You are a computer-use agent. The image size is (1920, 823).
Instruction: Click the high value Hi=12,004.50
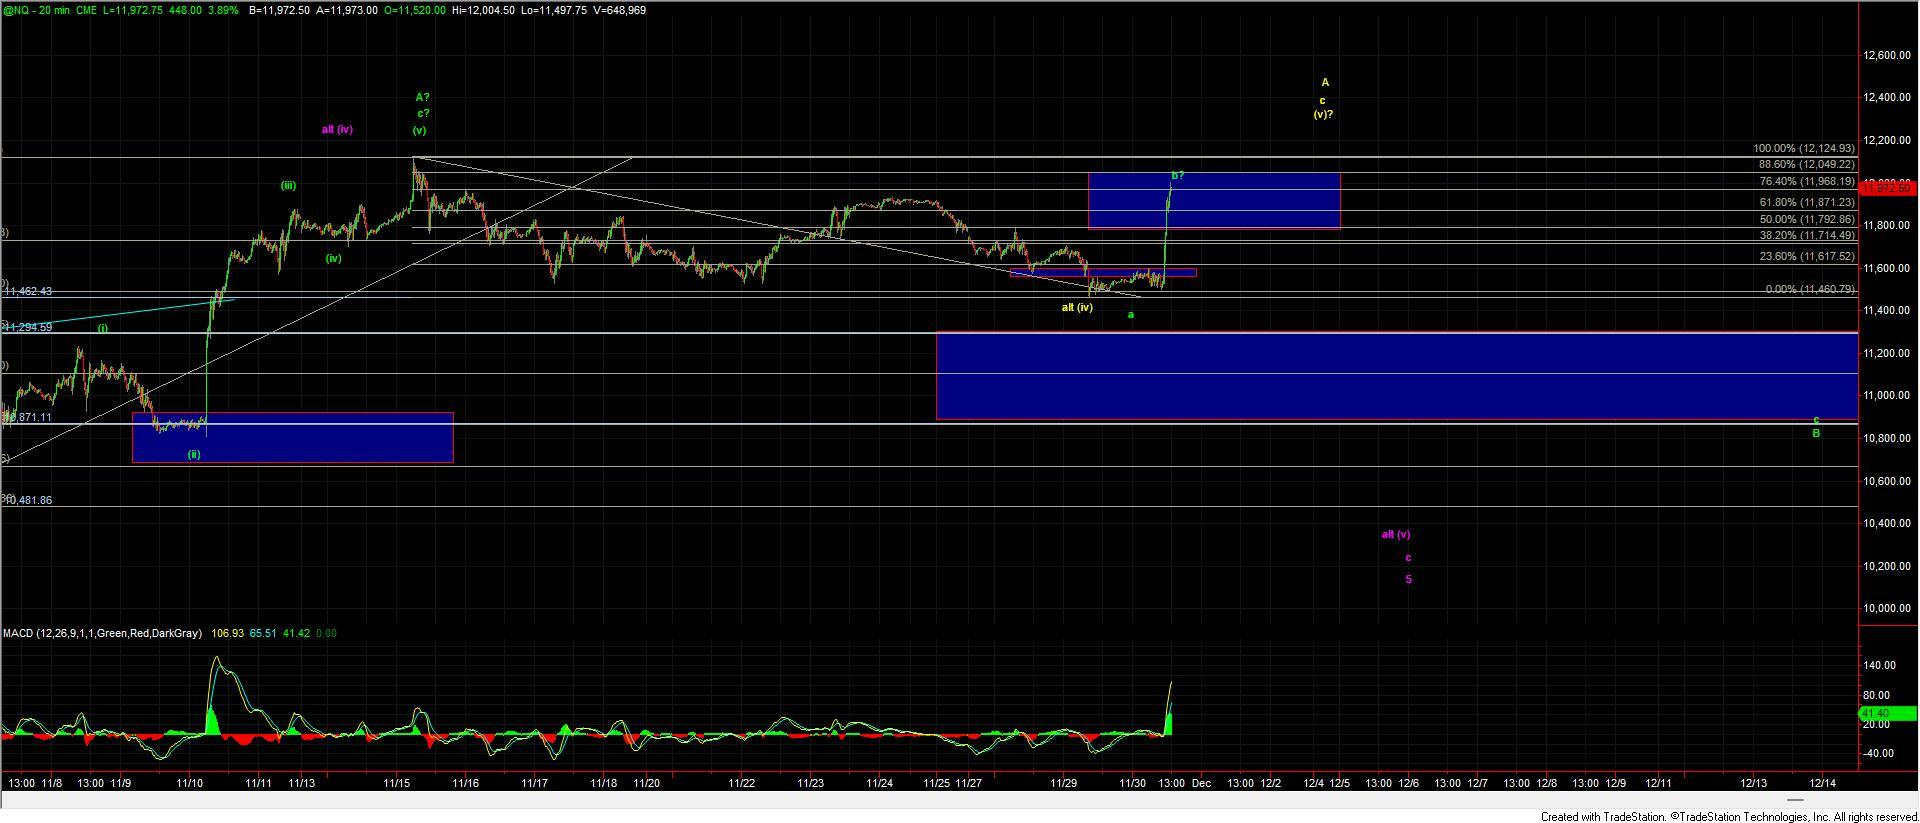483,10
